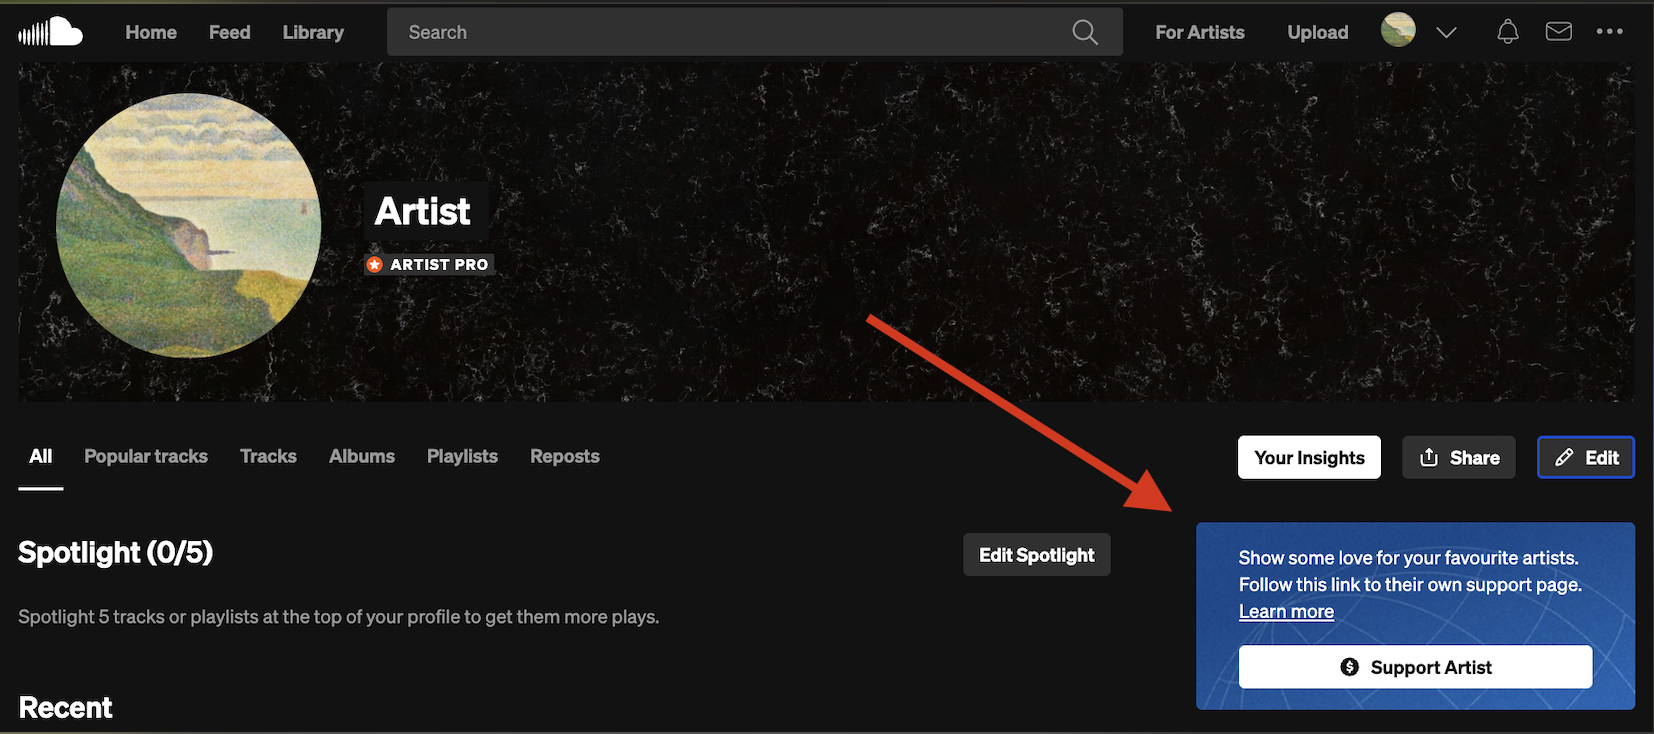Image resolution: width=1654 pixels, height=734 pixels.
Task: Click the SoundCloud logo icon
Action: click(50, 32)
